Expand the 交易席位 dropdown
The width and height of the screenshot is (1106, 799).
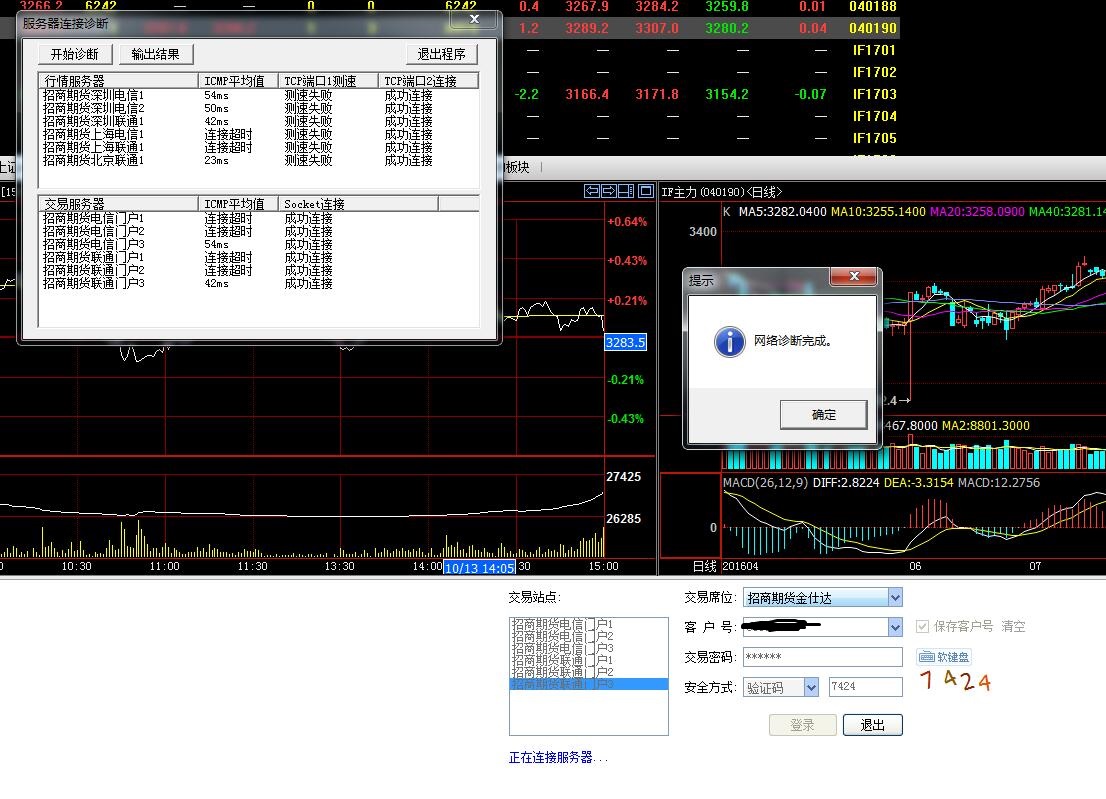click(x=894, y=598)
